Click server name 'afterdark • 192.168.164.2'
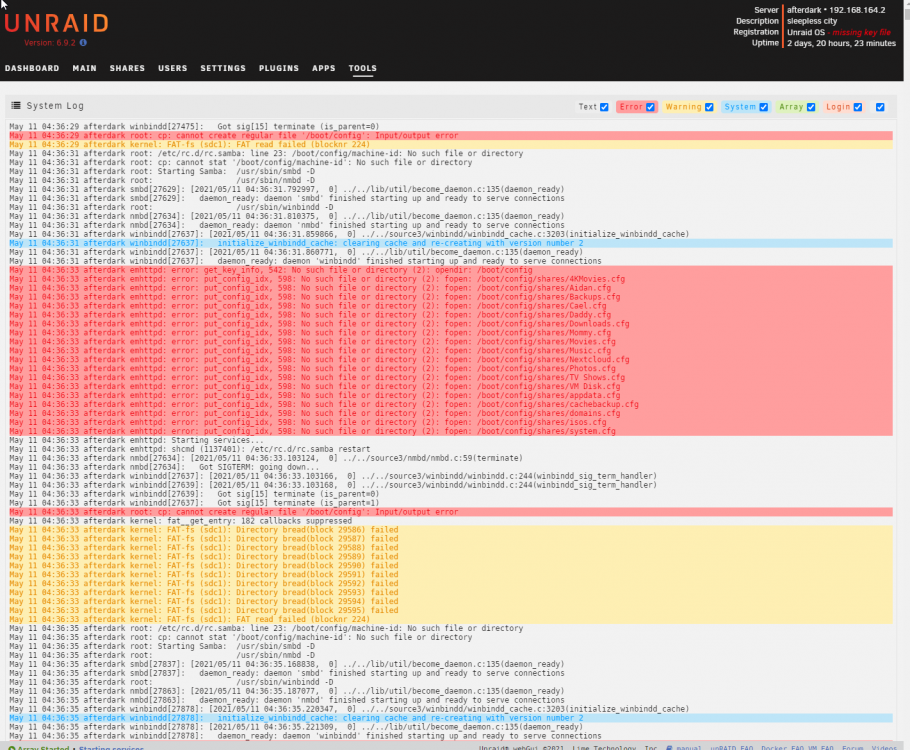This screenshot has width=910, height=750. coord(836,10)
